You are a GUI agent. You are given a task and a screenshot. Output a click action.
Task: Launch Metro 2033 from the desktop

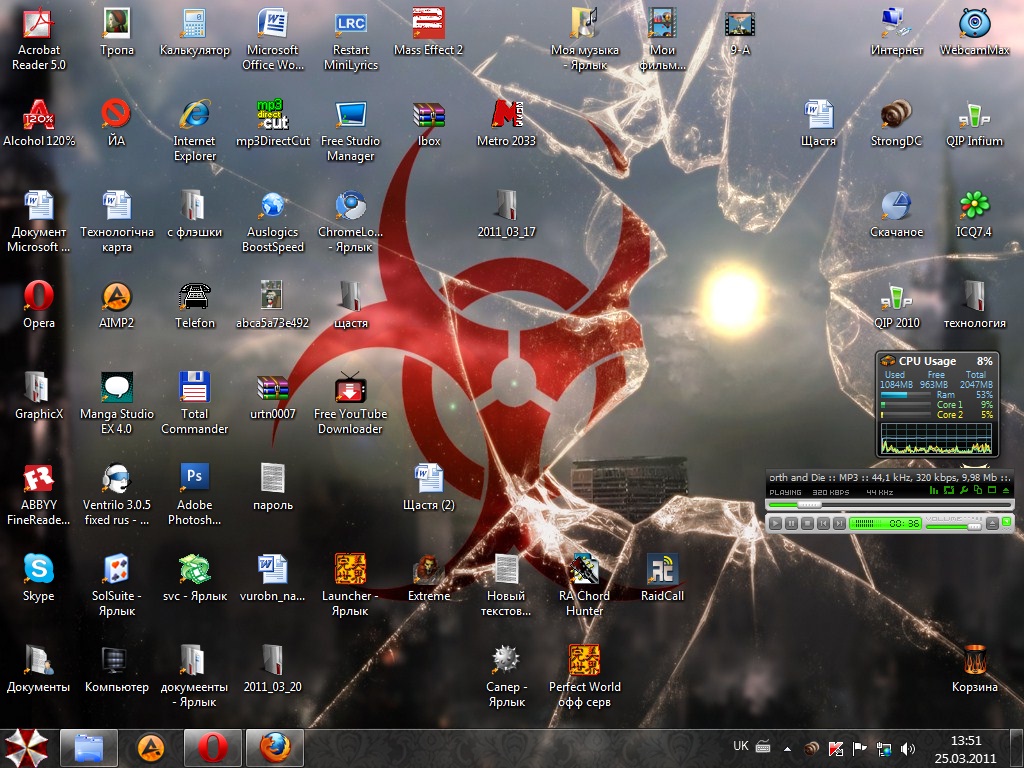tap(506, 116)
